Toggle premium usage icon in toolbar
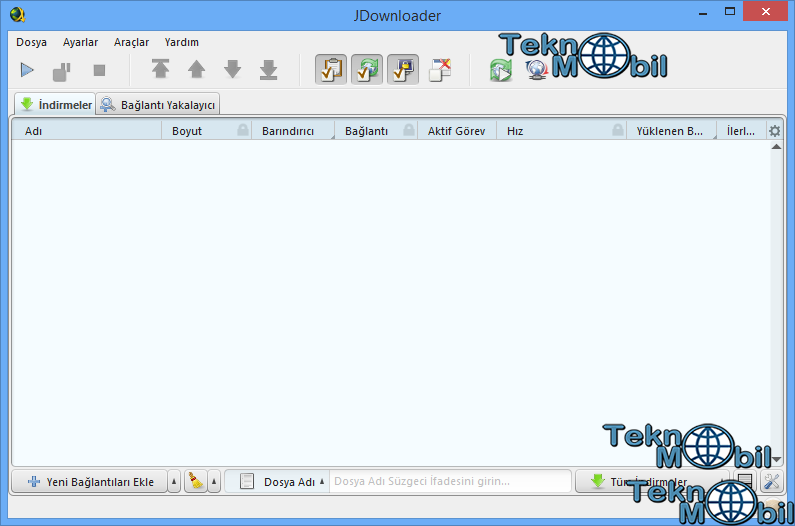 point(403,69)
